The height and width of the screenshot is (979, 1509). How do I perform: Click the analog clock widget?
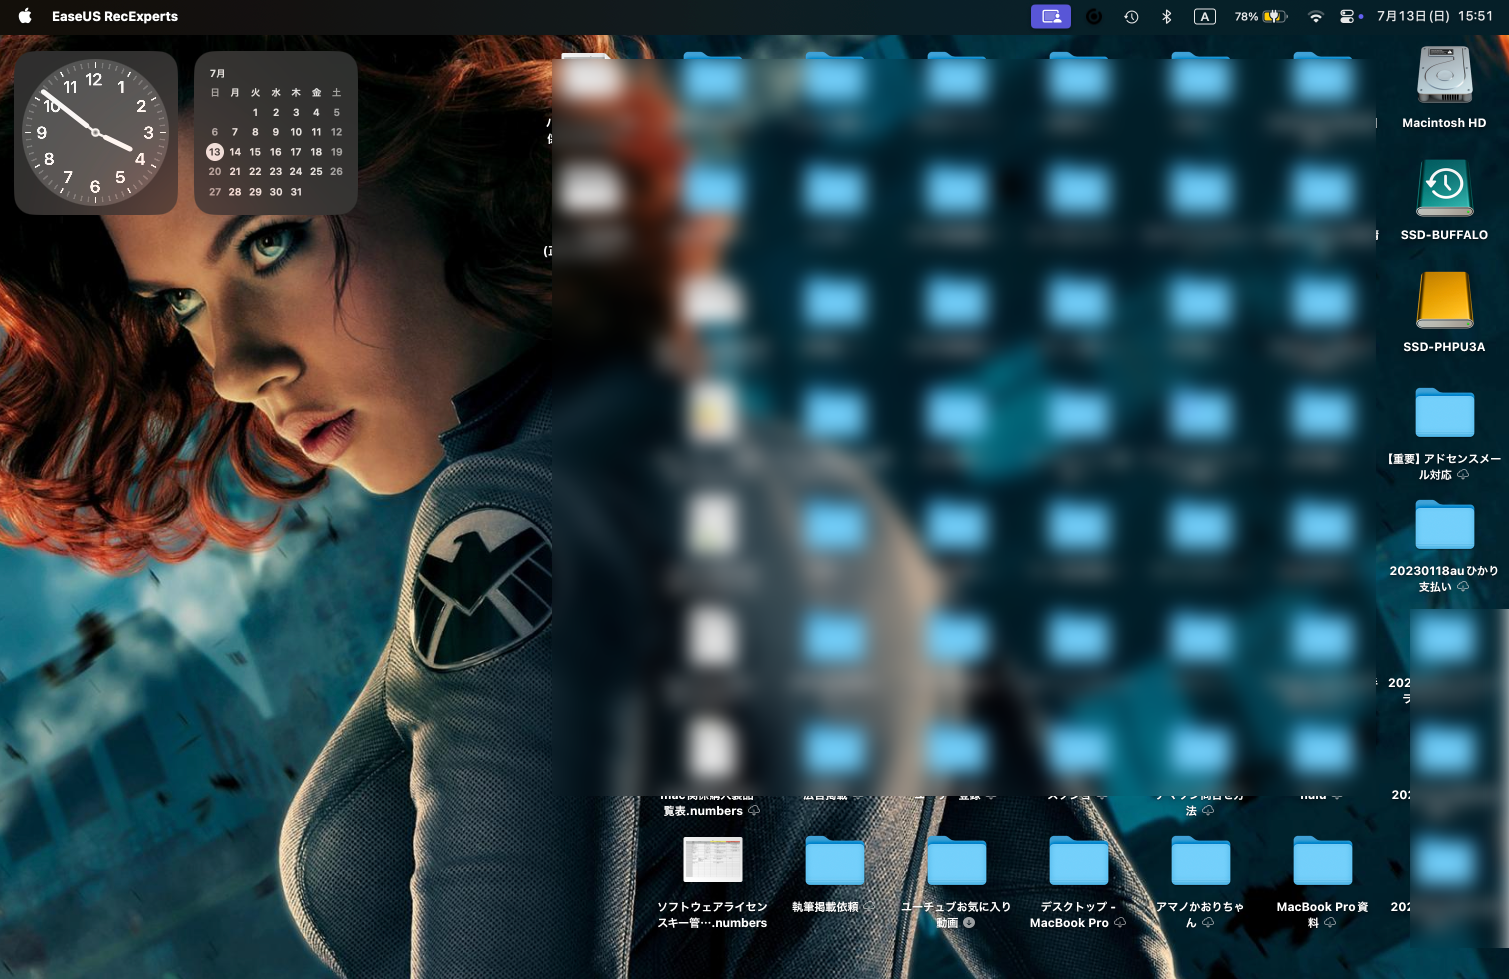click(x=96, y=133)
